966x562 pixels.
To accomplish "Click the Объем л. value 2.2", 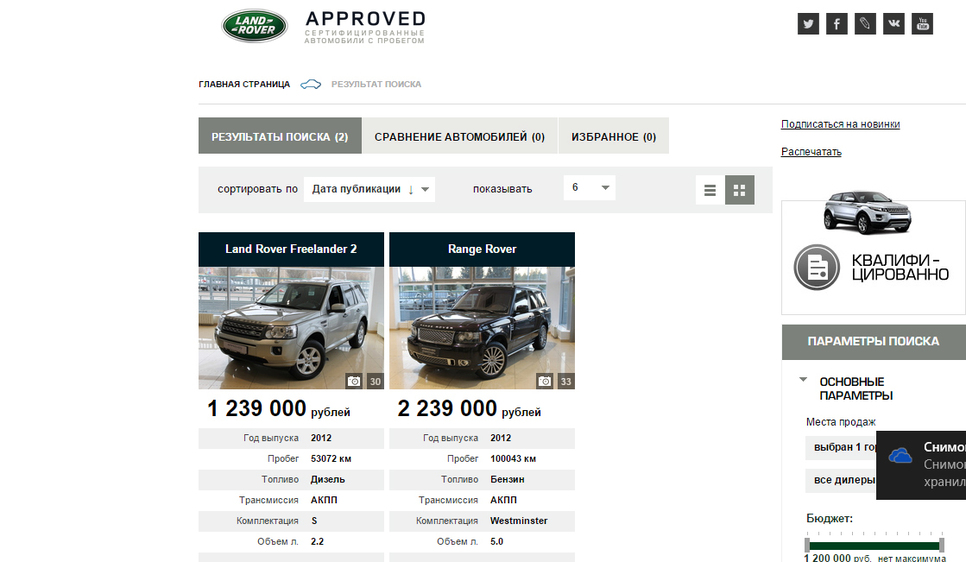I will [317, 542].
